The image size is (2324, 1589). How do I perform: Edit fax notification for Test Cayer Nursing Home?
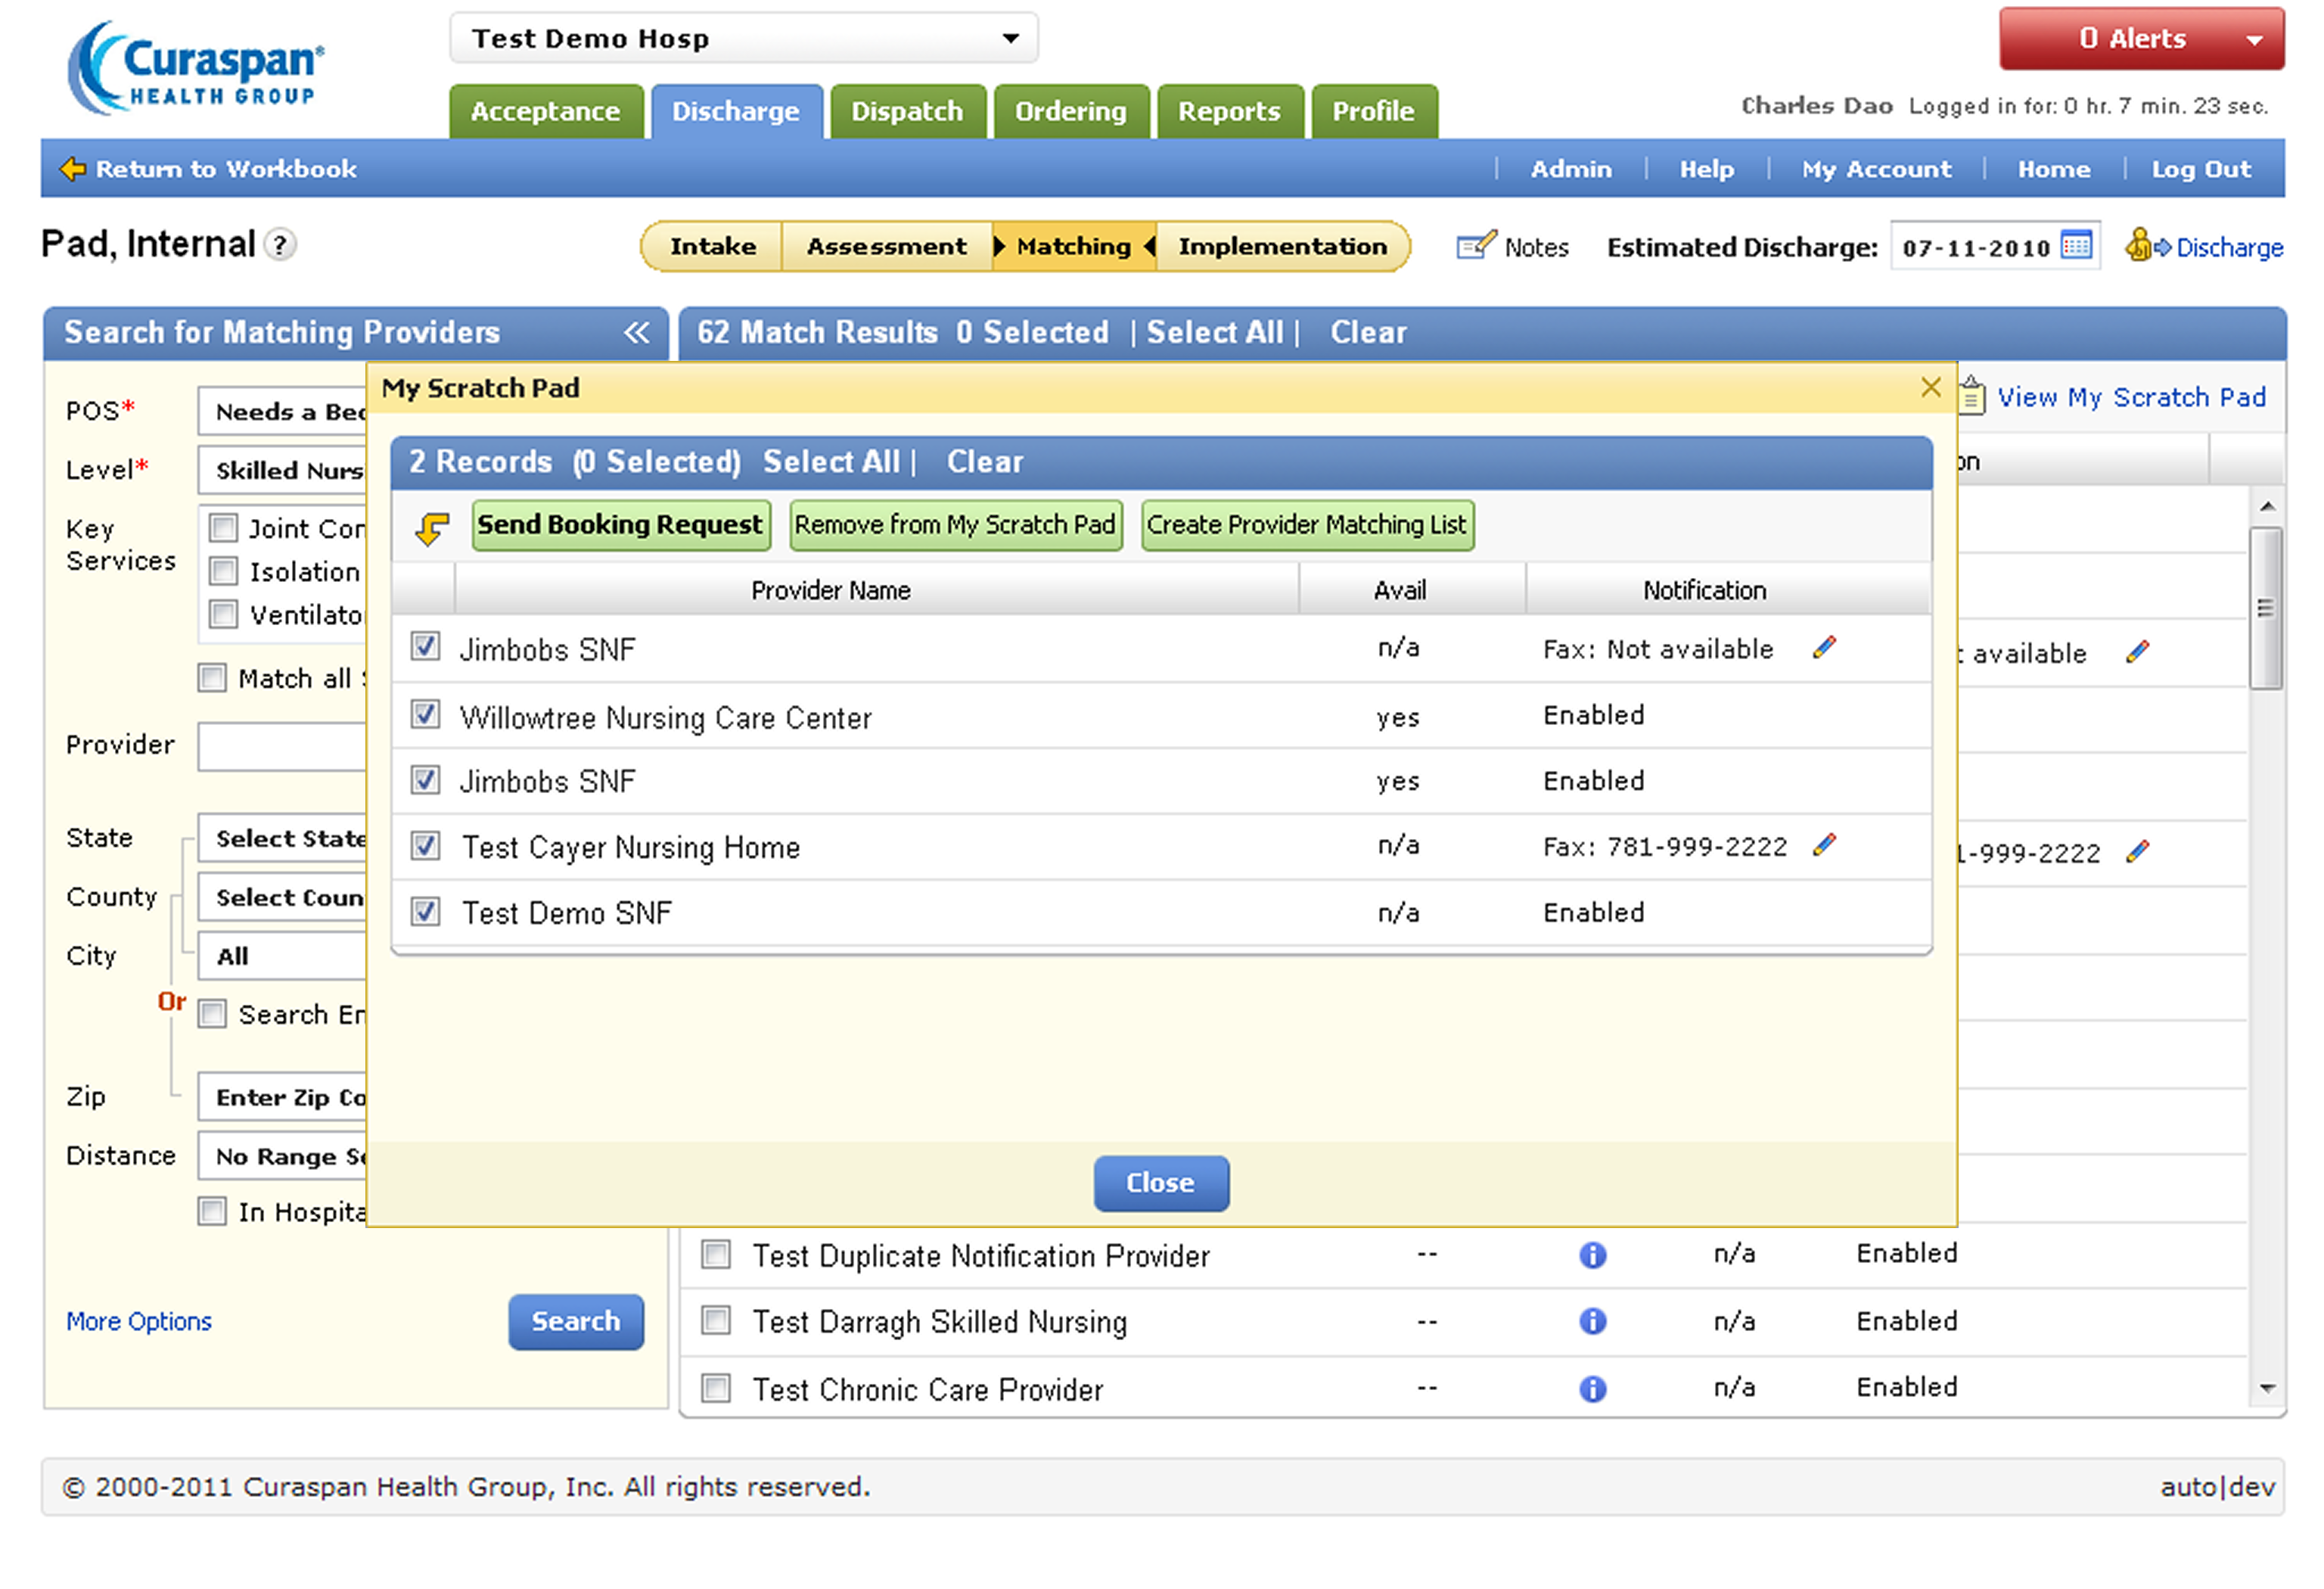pos(1825,847)
